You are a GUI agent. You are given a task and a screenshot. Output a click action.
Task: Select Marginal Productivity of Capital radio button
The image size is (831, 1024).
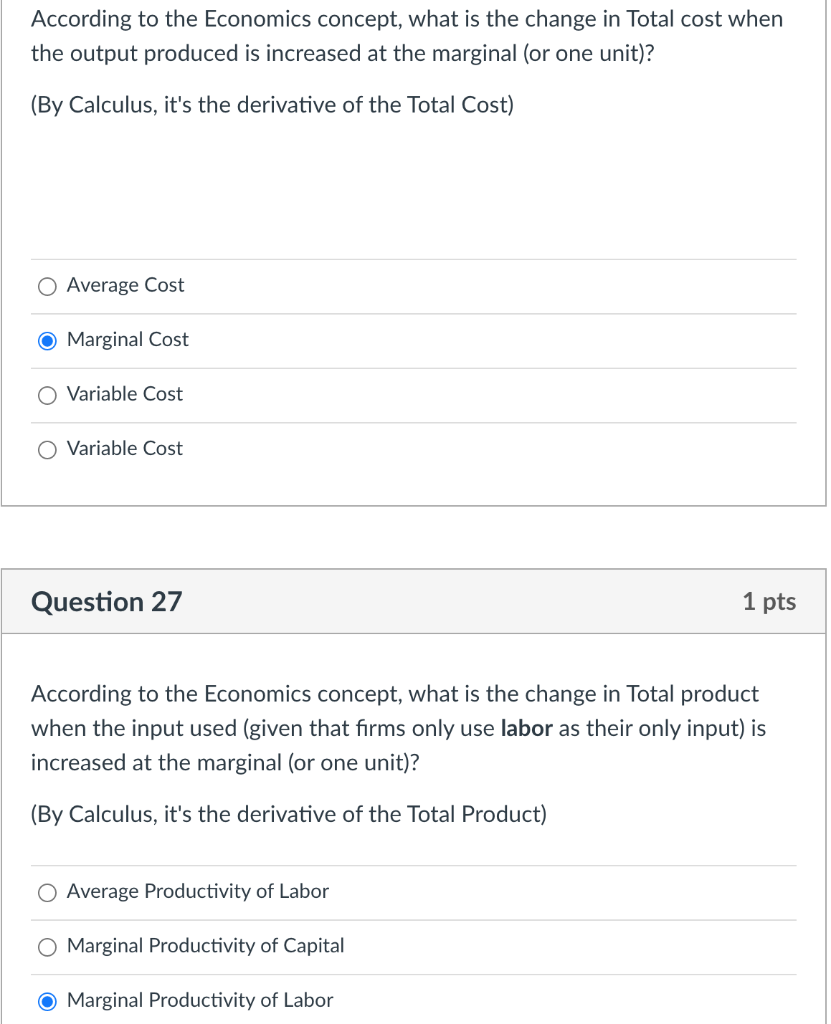point(47,947)
